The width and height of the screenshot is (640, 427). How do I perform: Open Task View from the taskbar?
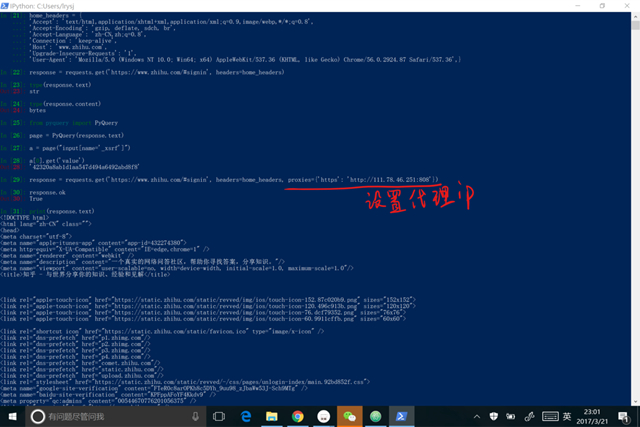pyautogui.click(x=219, y=416)
